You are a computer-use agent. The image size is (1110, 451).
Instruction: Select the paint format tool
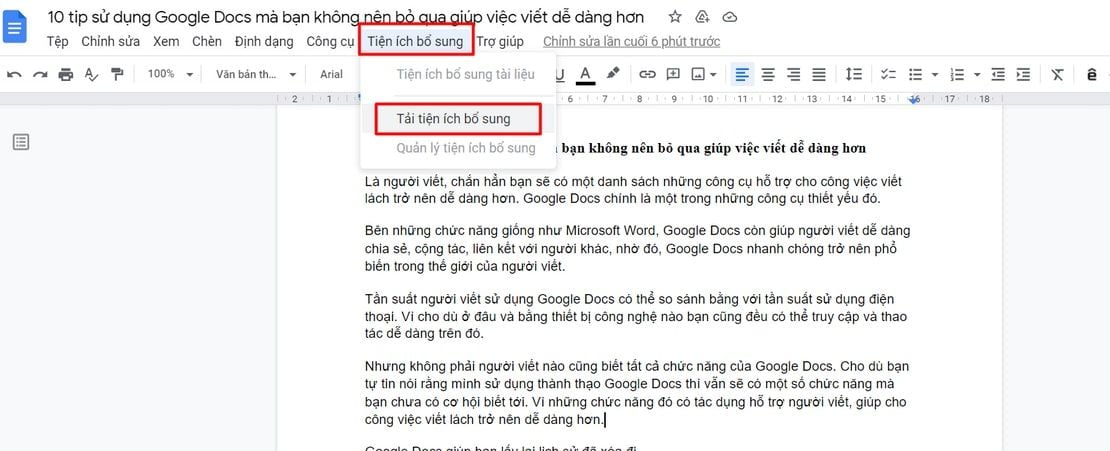click(x=117, y=74)
